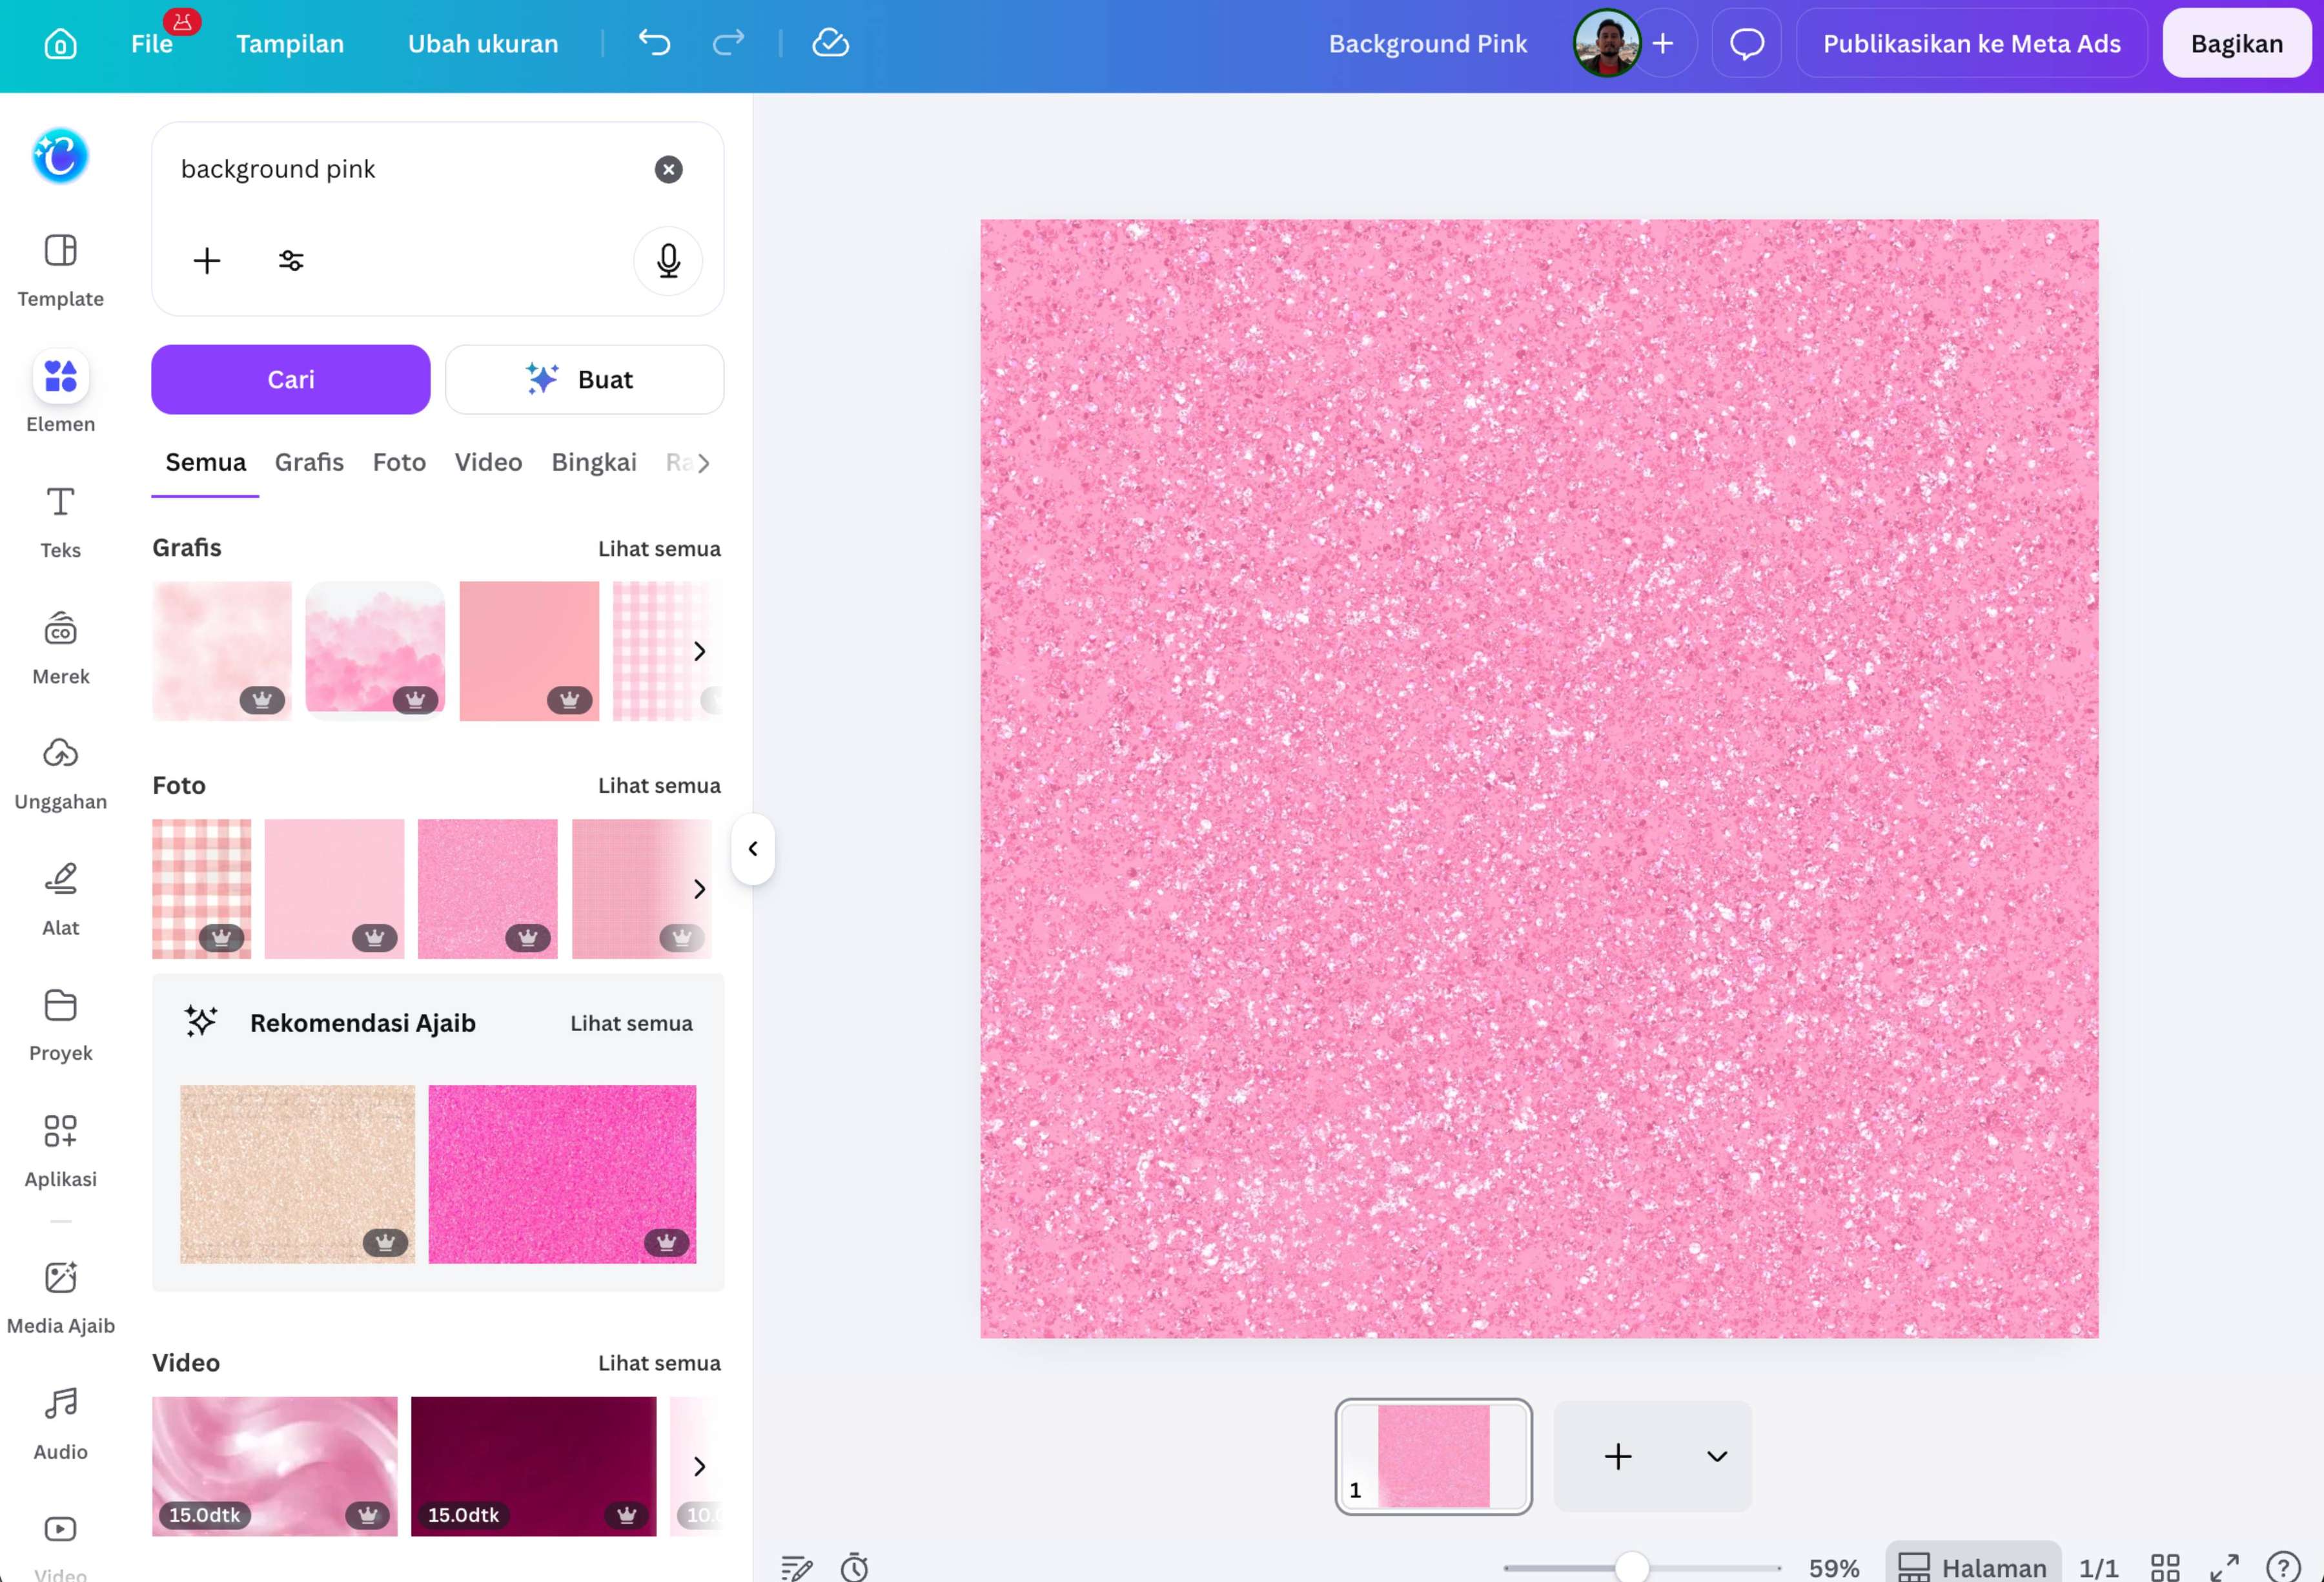Open the timer icon
Screen dimensions: 2324x1582
pyautogui.click(x=854, y=1567)
